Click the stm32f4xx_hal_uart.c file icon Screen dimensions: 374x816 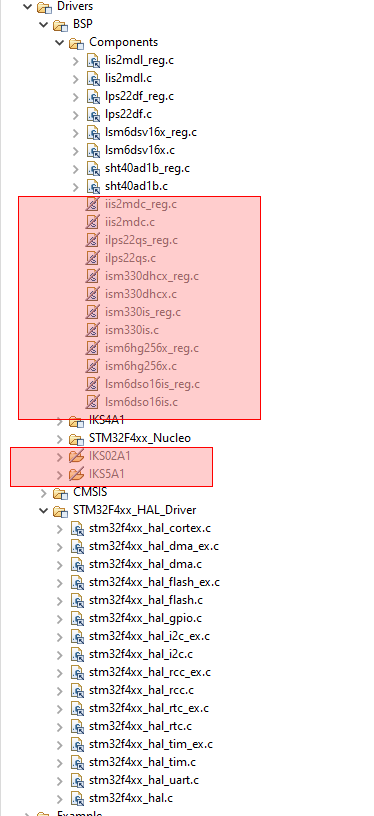pos(77,781)
